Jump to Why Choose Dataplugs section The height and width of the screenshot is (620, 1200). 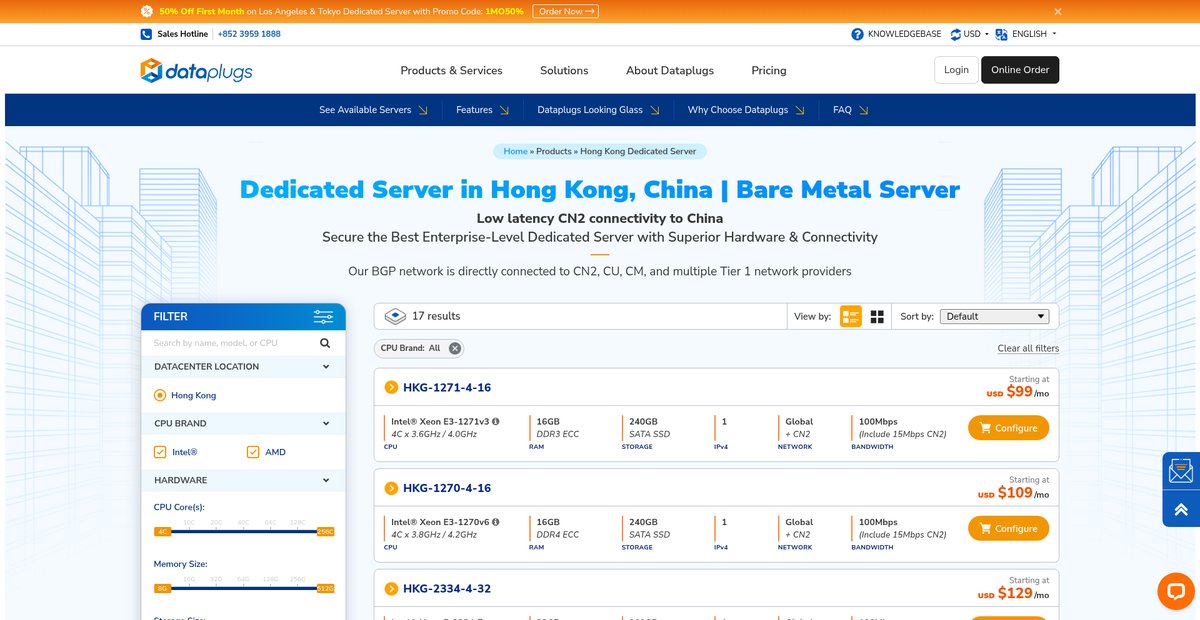[746, 110]
